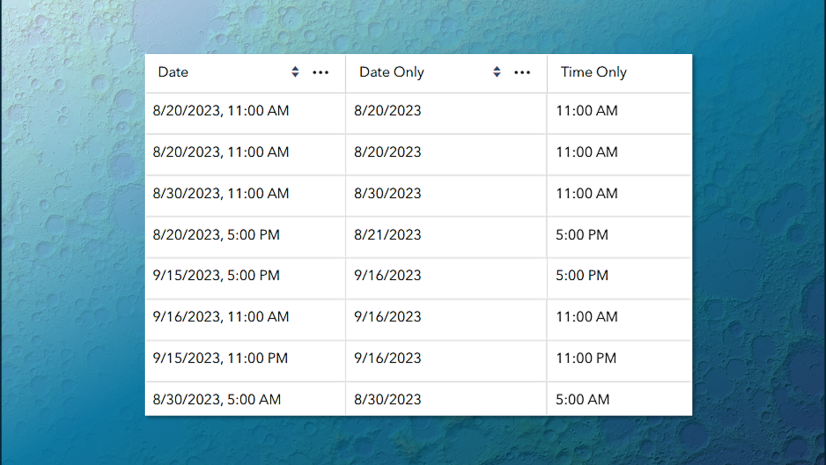Click the Date column header label

pyautogui.click(x=173, y=72)
